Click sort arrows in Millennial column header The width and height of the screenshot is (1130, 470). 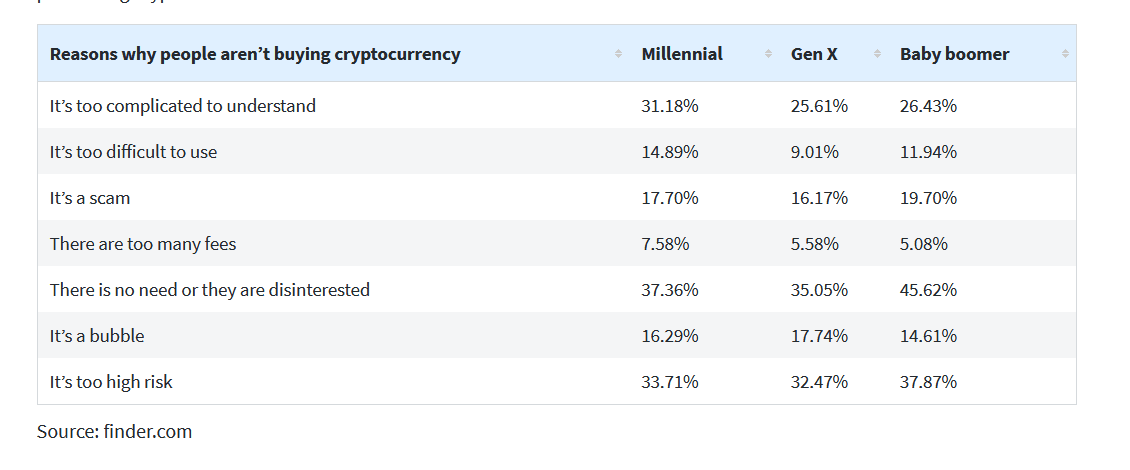coord(768,54)
